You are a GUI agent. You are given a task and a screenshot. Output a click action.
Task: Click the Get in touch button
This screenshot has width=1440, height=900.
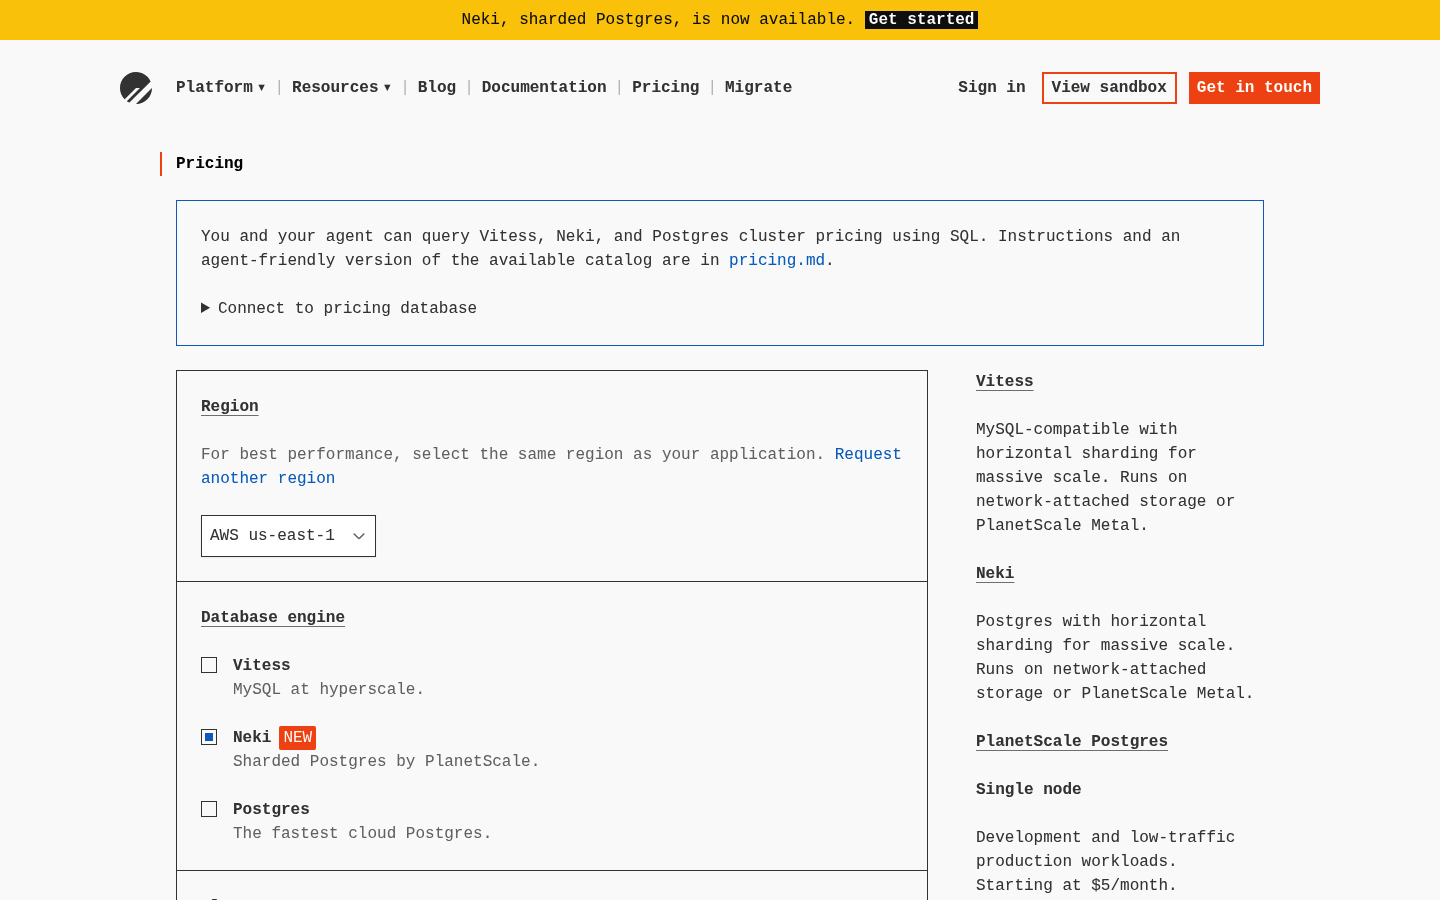click(x=1254, y=88)
